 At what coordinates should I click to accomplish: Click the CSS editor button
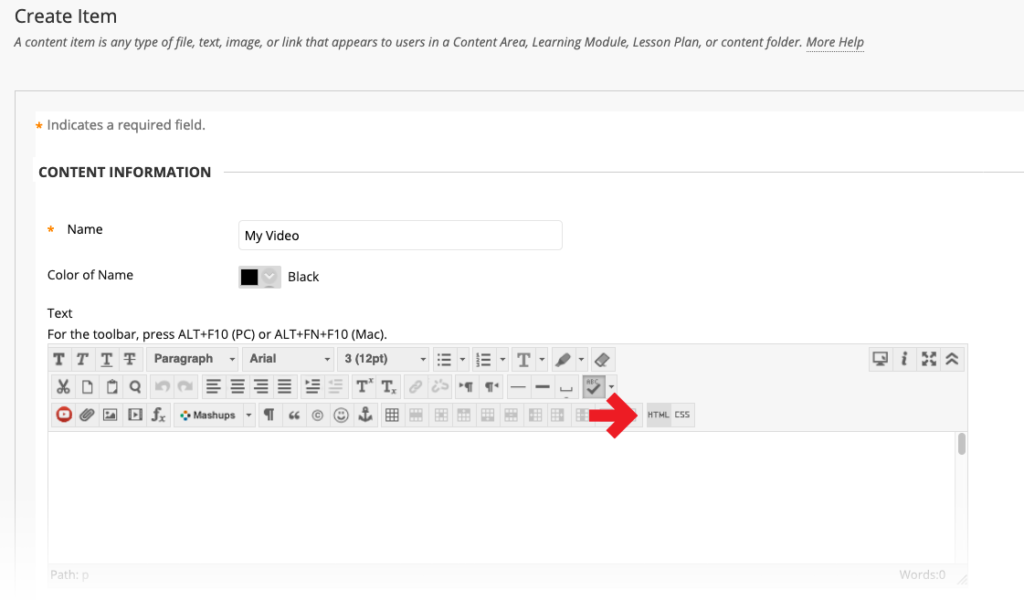(682, 415)
